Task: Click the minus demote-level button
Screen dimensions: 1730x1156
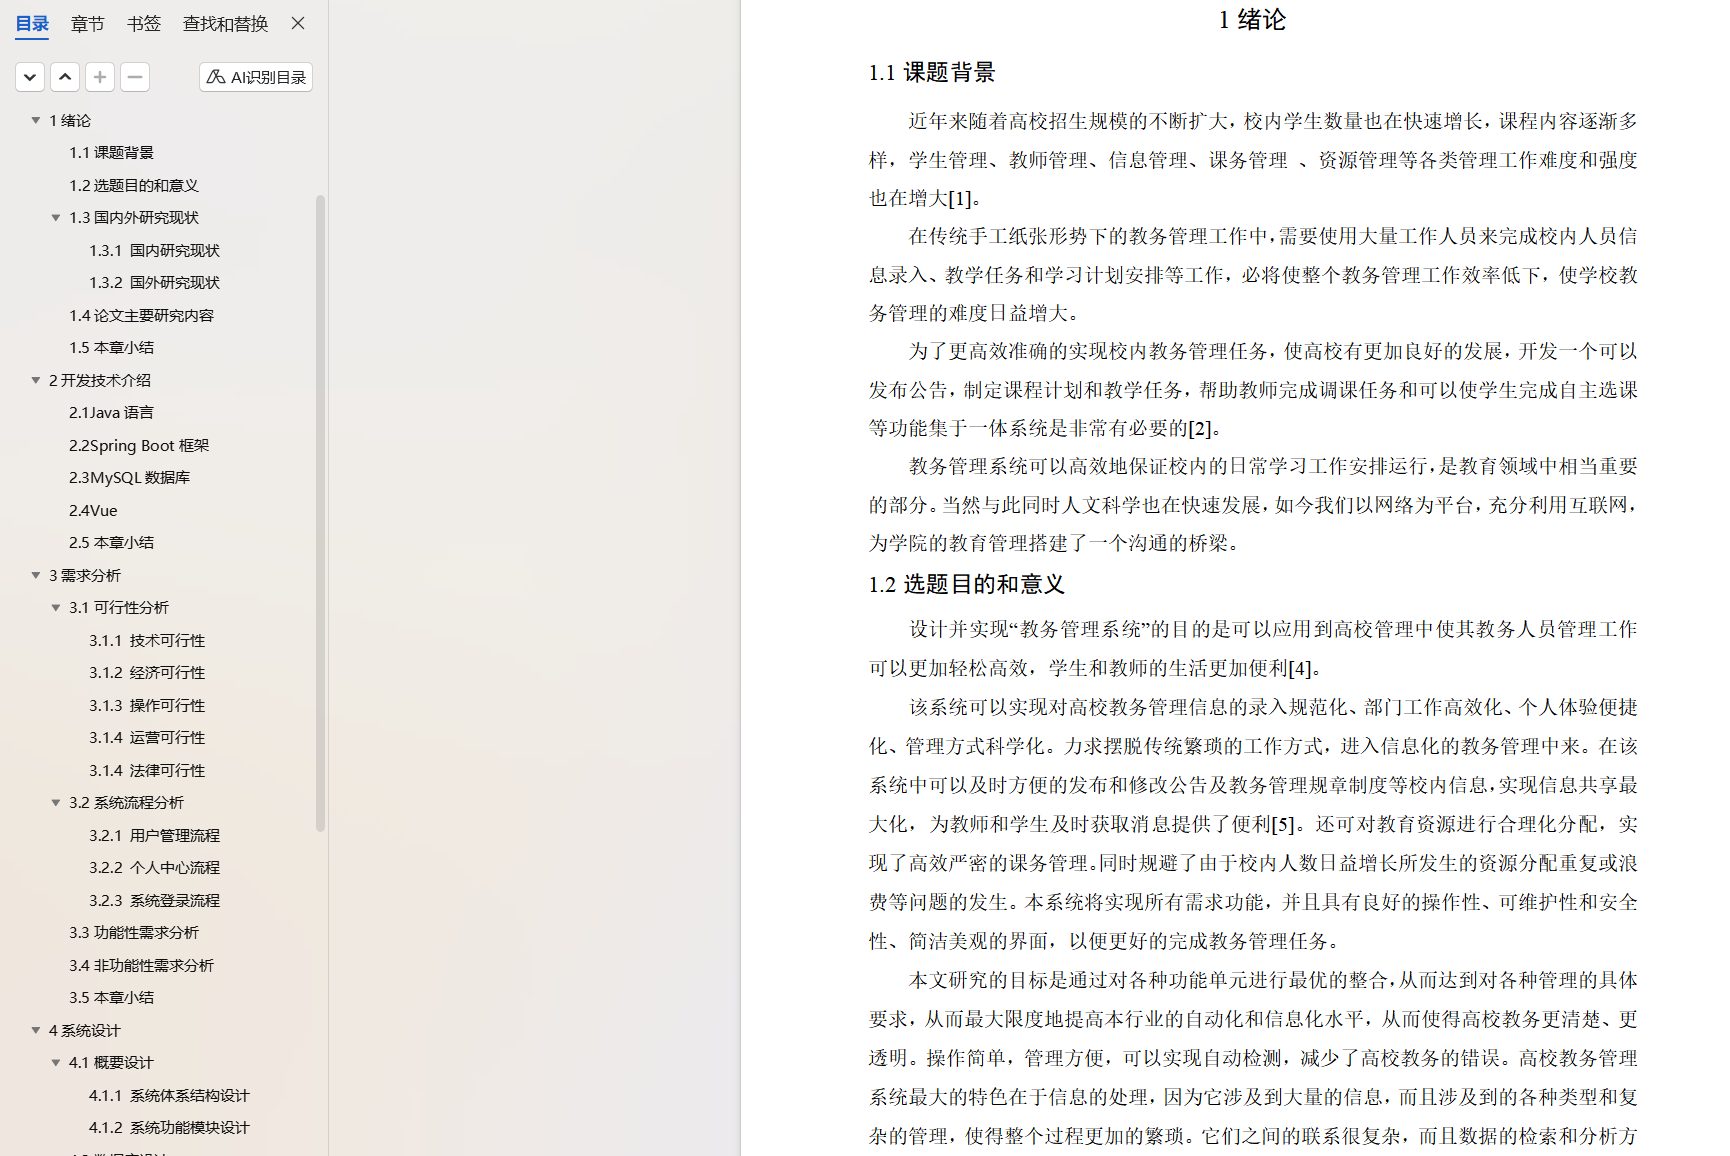Action: (x=135, y=77)
